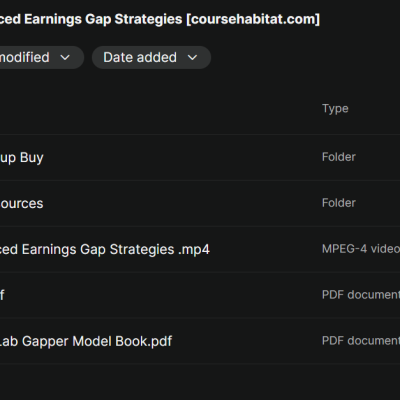Screen dimensions: 400x400
Task: Select the Gapper Model Book.pdf file
Action: (86, 341)
